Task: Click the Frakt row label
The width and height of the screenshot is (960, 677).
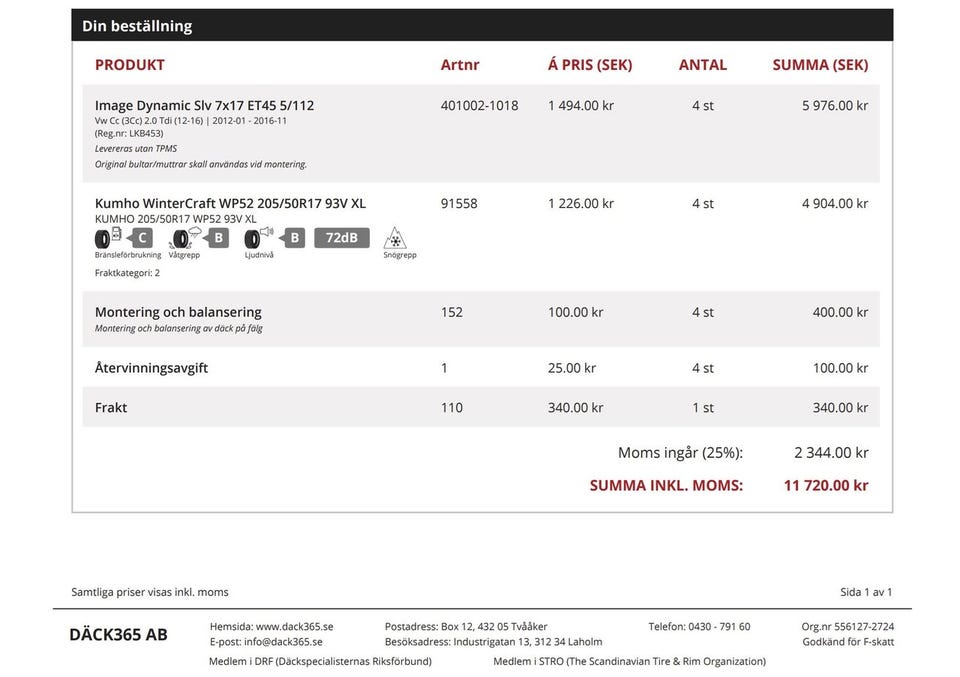Action: (111, 408)
